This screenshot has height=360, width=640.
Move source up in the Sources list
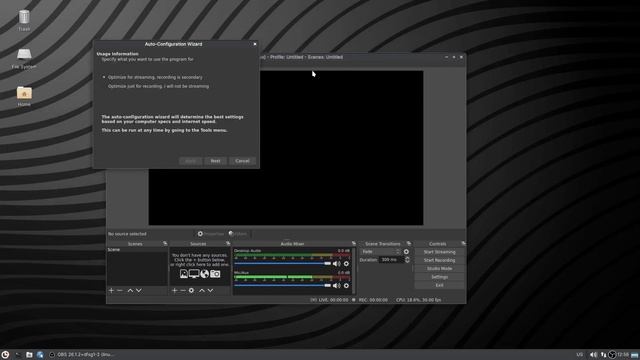[x=202, y=290]
